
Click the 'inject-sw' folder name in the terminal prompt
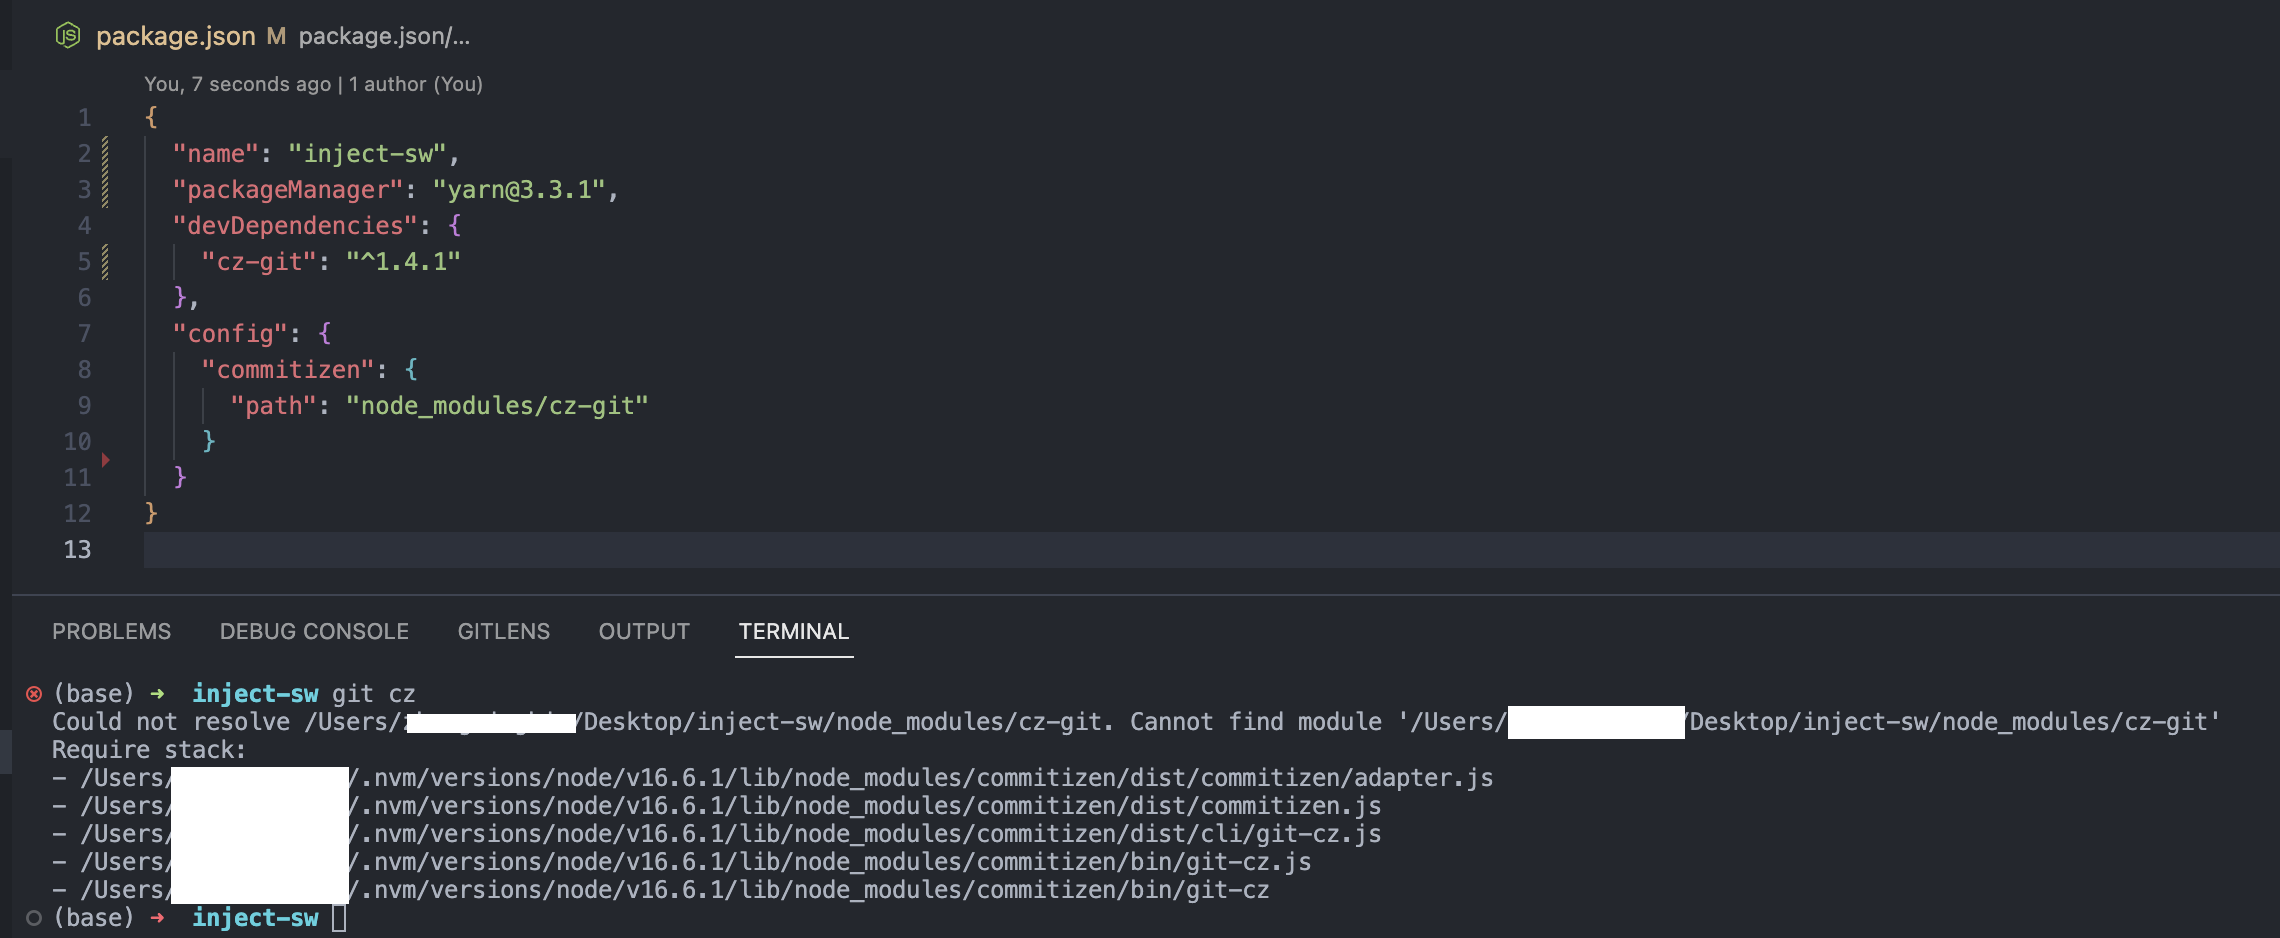click(256, 693)
